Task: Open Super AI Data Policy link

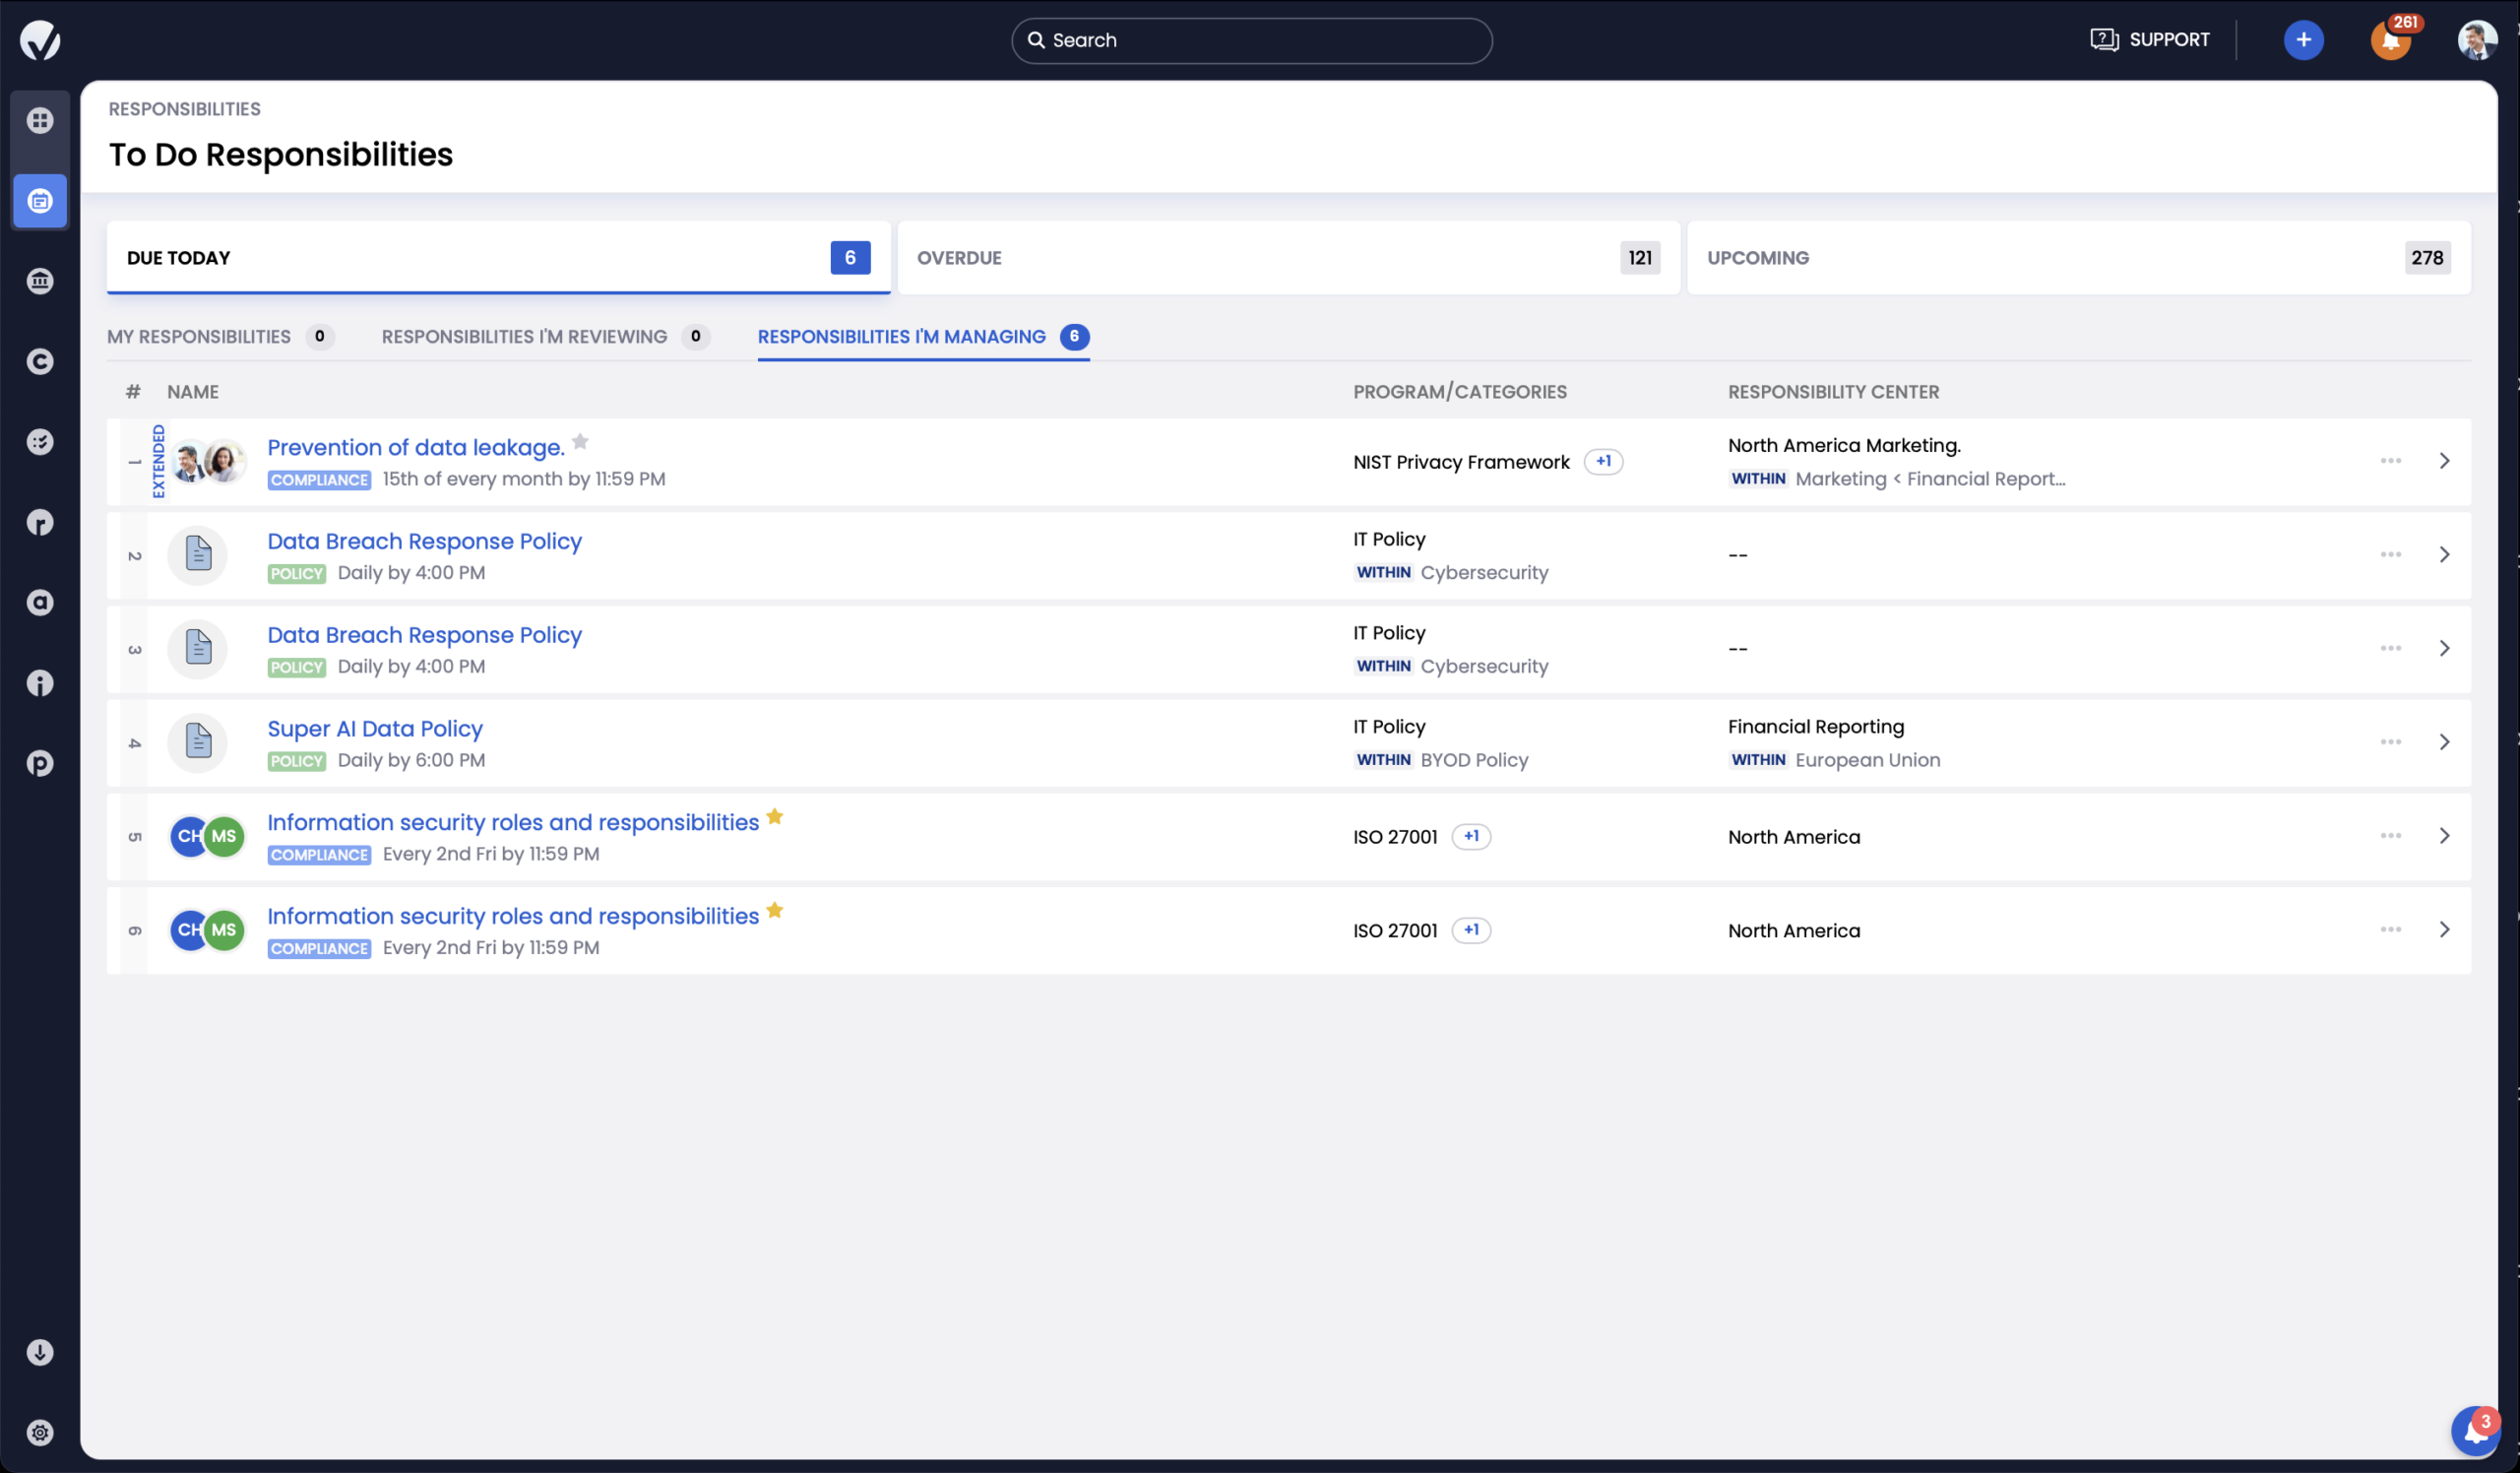Action: (x=374, y=728)
